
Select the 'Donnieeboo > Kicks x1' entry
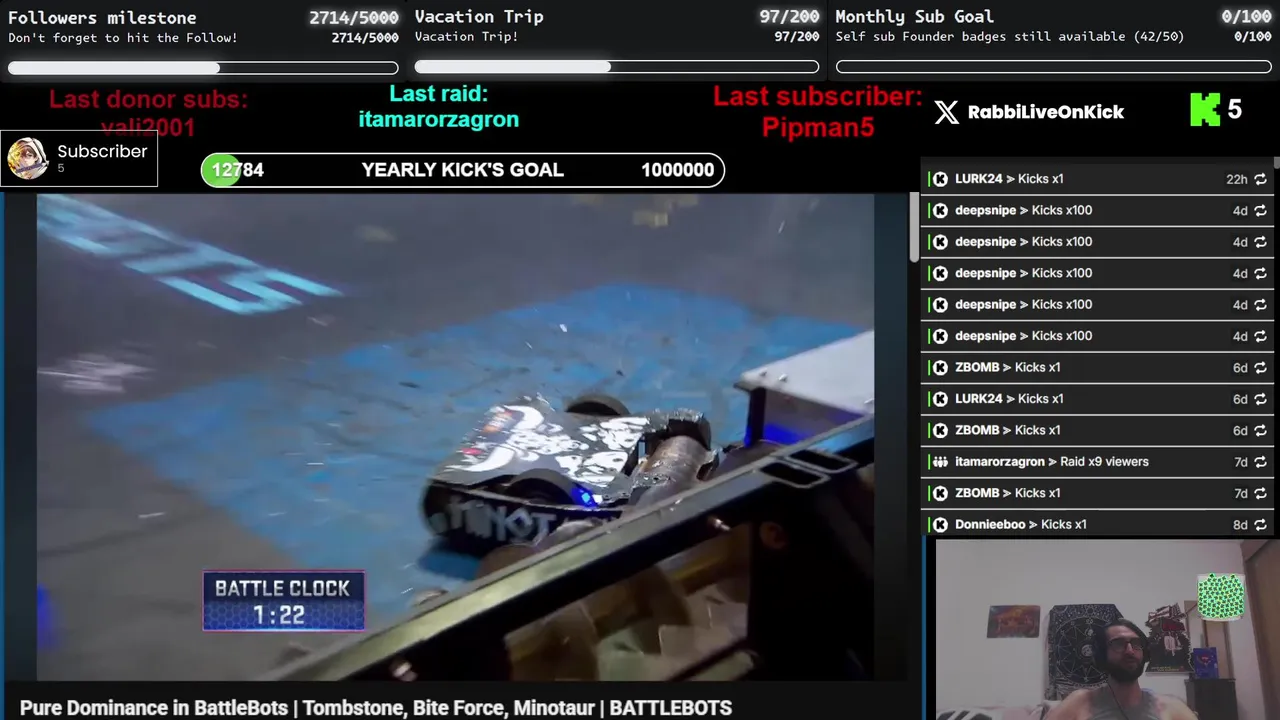(x=1097, y=525)
